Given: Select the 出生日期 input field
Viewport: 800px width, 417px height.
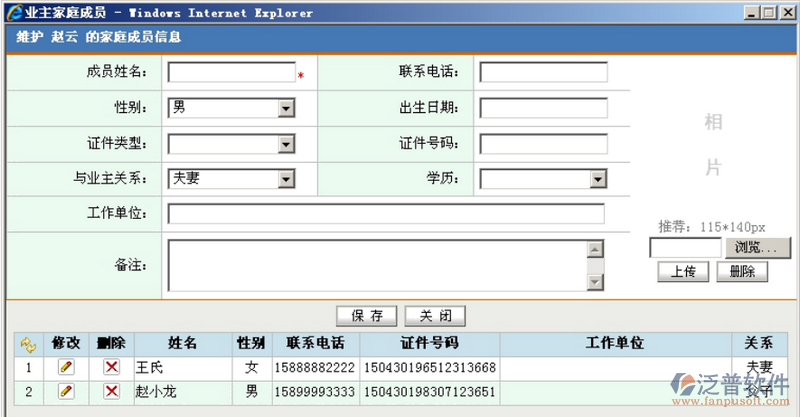Looking at the screenshot, I should click(x=543, y=108).
